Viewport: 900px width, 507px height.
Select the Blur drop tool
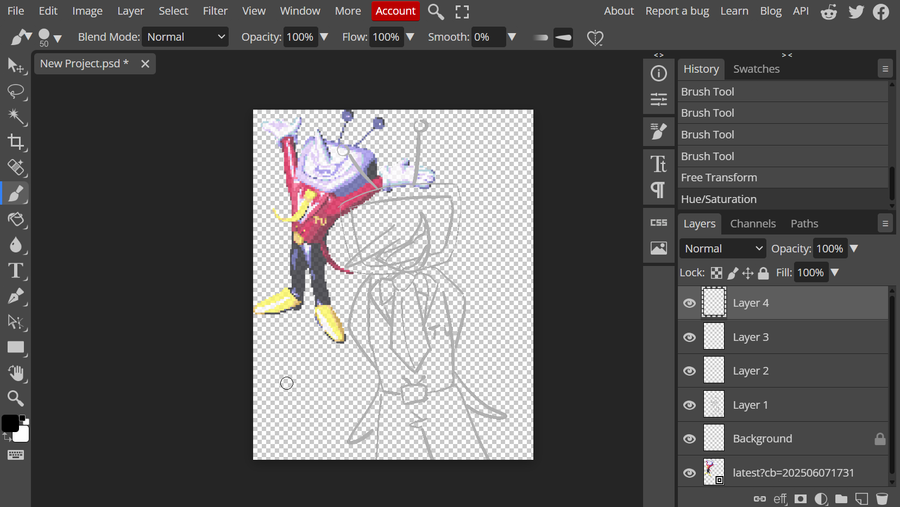(x=15, y=245)
